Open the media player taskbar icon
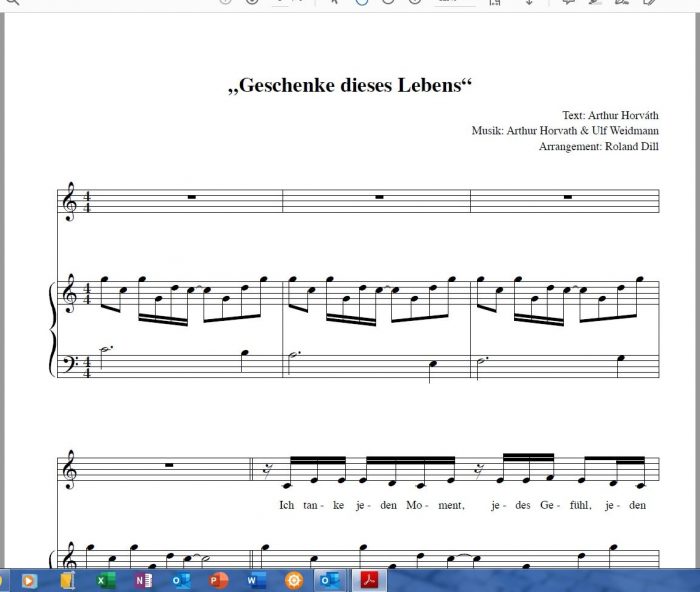Image resolution: width=700 pixels, height=592 pixels. 29,580
